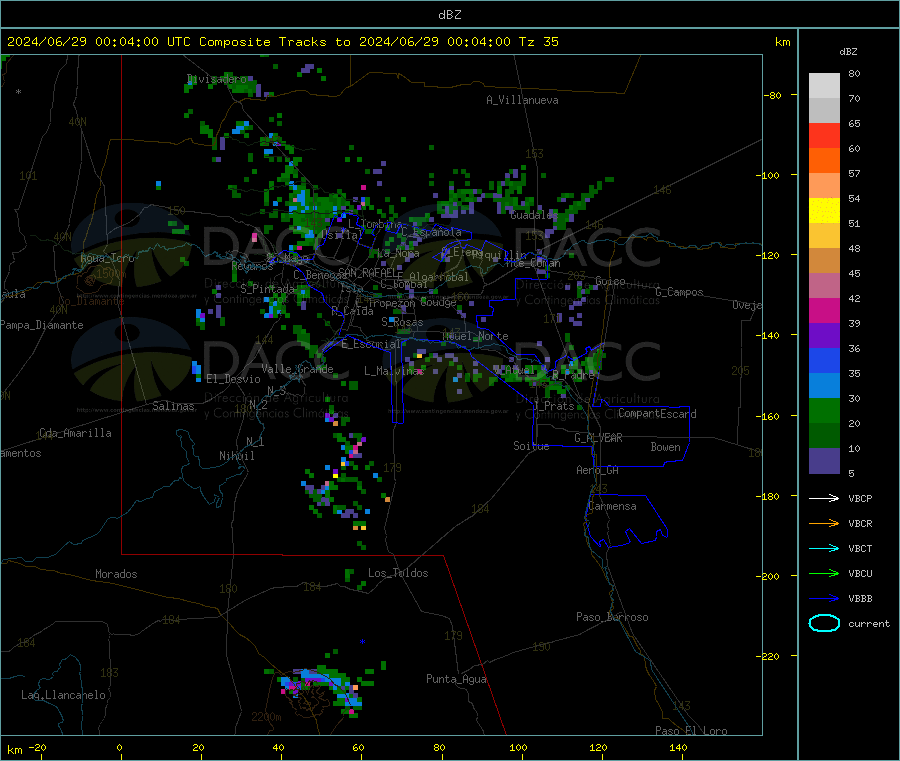Viewport: 900px width, 761px height.
Task: Click the 'Guadales' map label
Action: [534, 215]
